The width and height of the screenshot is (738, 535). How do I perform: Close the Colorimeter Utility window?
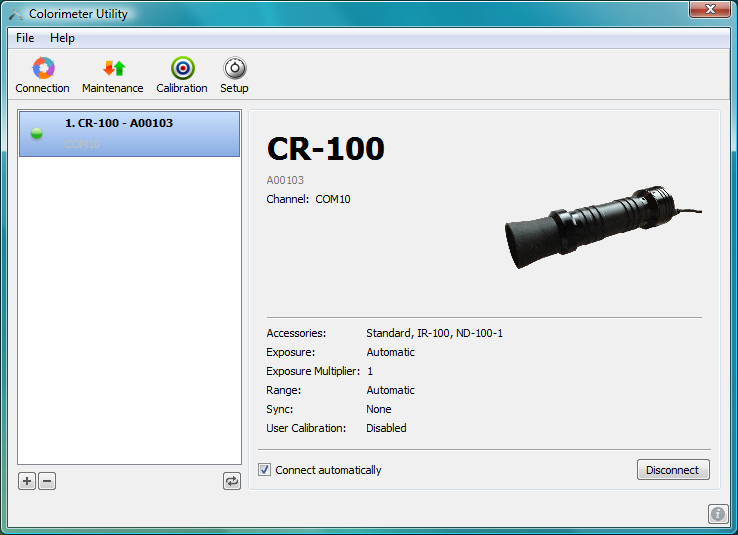pyautogui.click(x=710, y=8)
